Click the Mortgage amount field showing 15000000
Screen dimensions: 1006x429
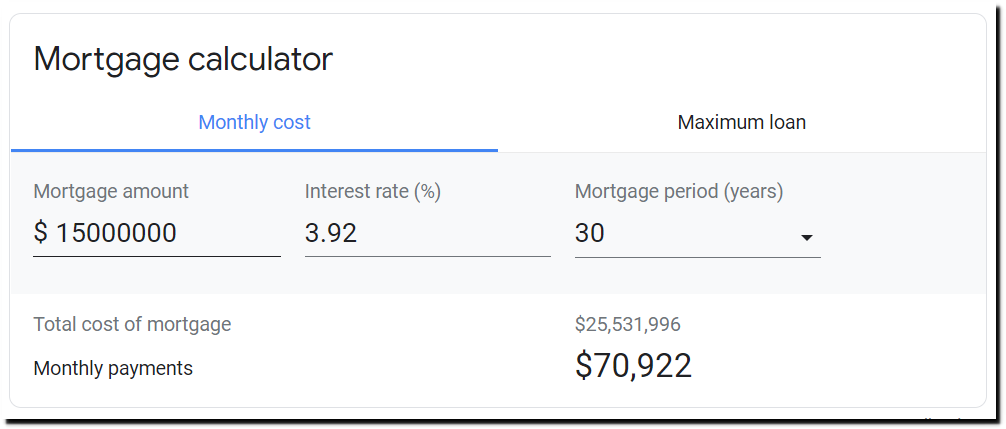[157, 233]
